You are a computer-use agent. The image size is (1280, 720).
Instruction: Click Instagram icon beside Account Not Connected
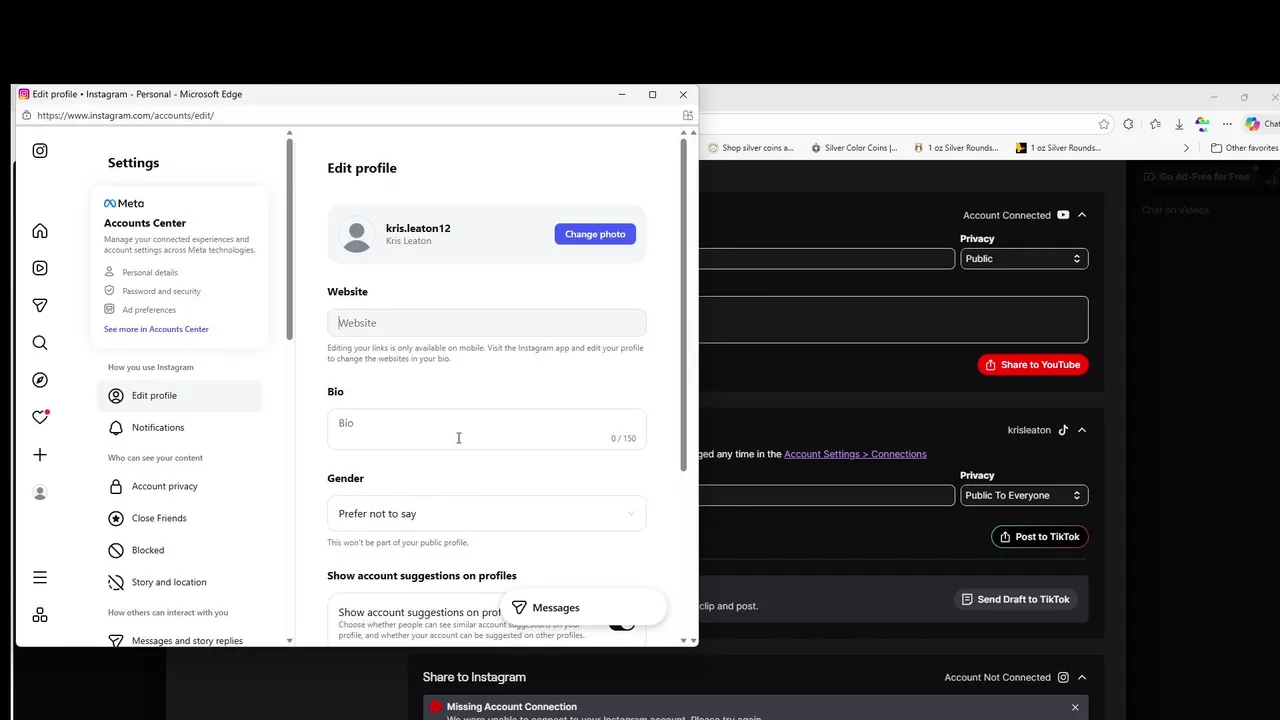click(x=1063, y=677)
